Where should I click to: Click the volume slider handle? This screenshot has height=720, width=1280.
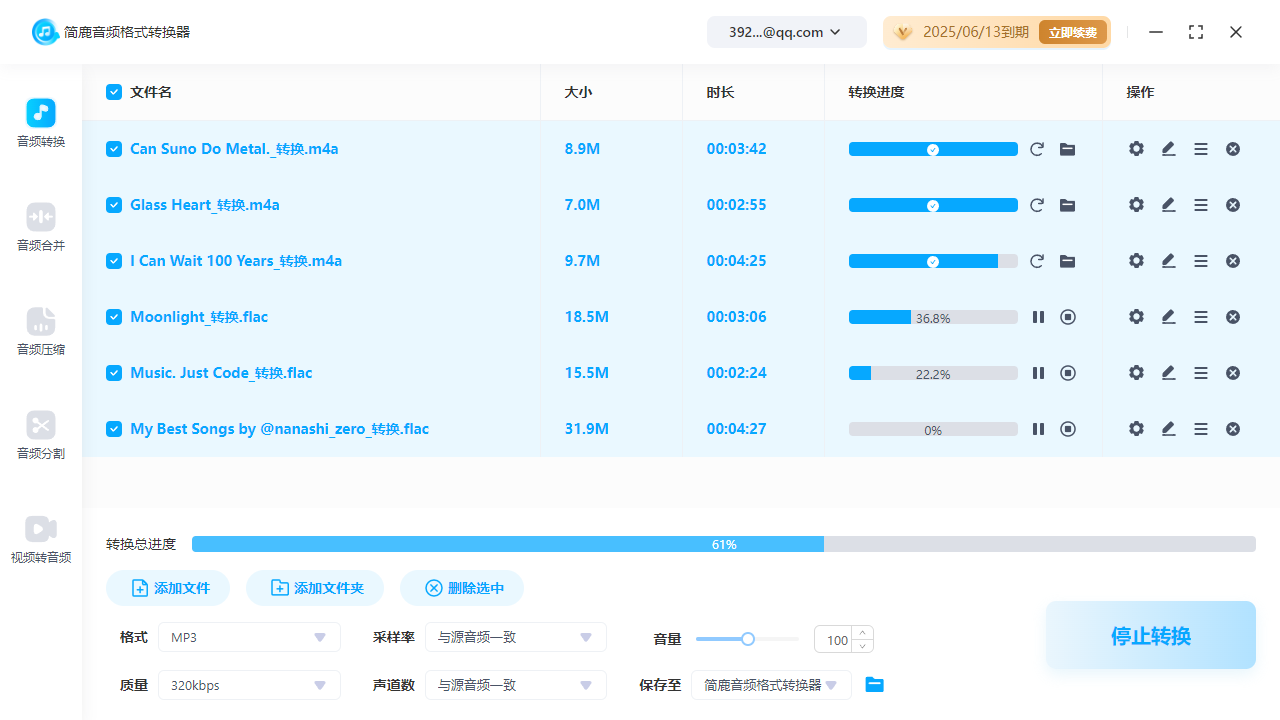tap(747, 639)
